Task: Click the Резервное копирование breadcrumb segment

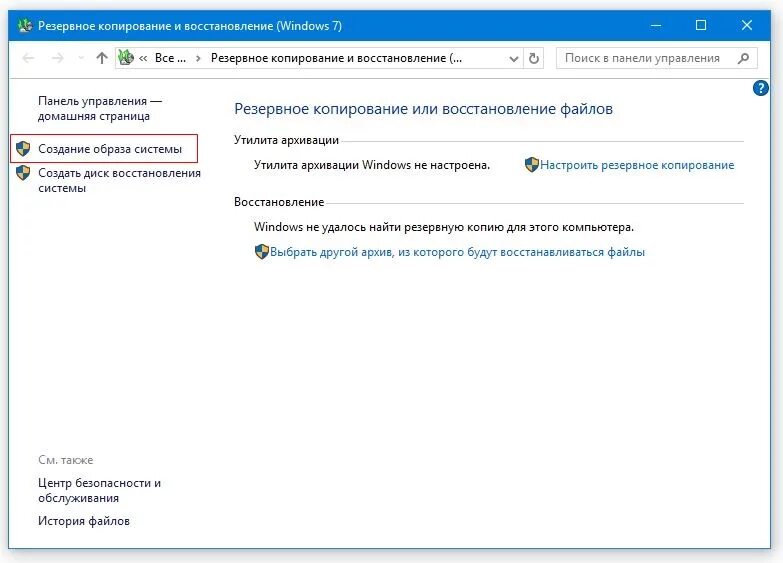Action: point(336,58)
